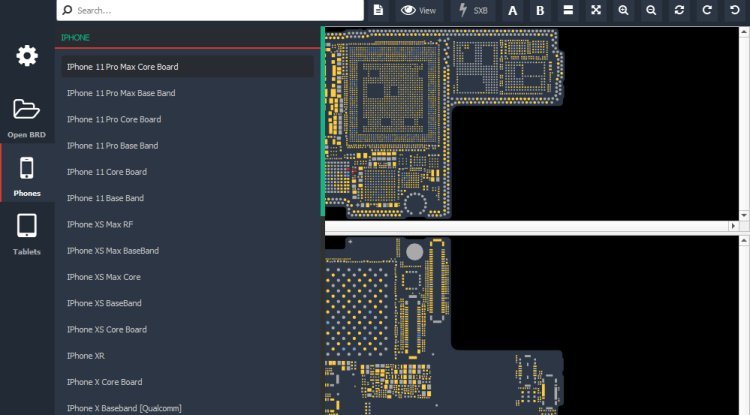Viewport: 750px width, 415px height.
Task: Click top board view scroll-down arrow
Action: coord(744,216)
